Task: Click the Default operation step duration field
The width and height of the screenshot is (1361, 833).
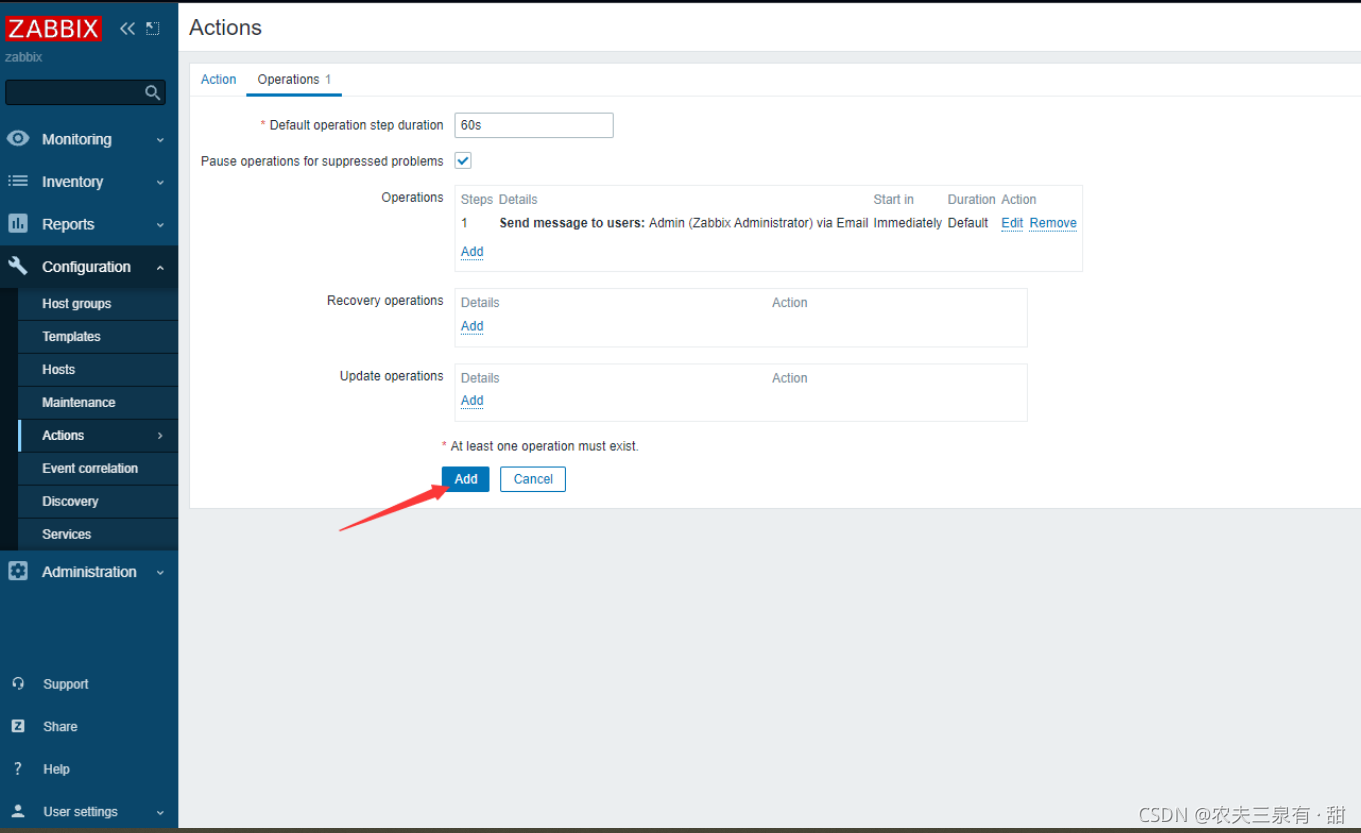Action: point(534,125)
